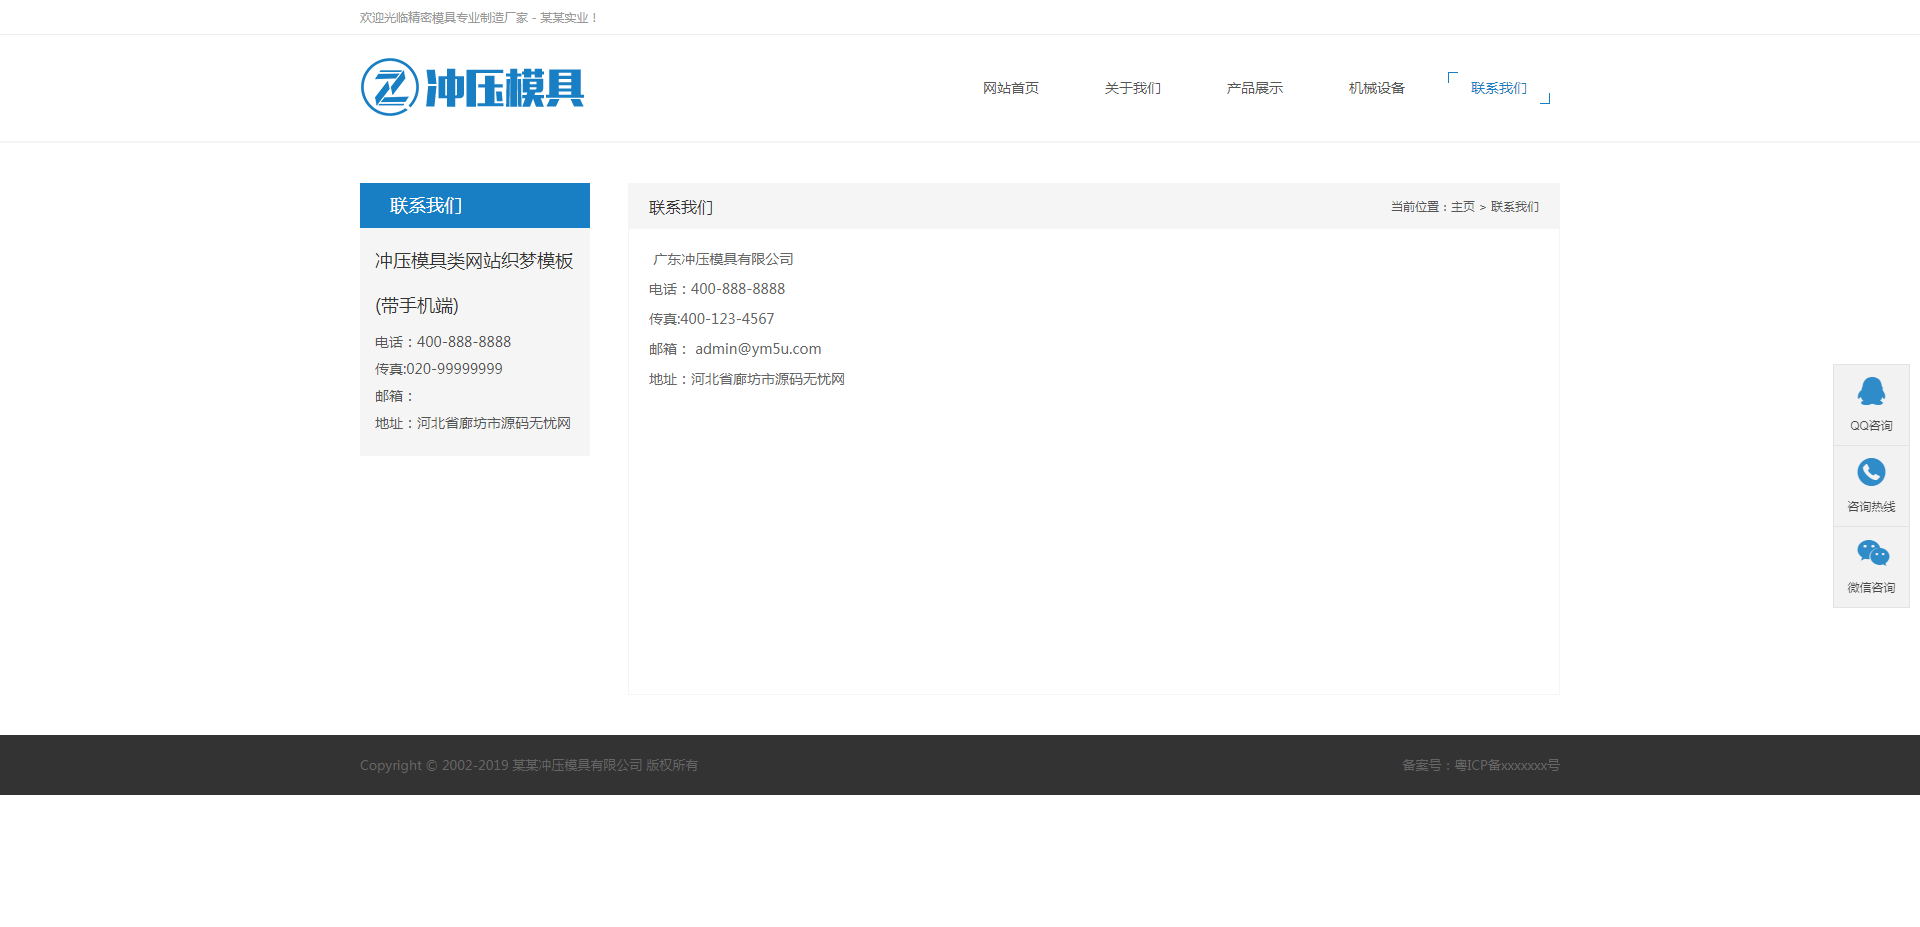Click the phone hotline icon
This screenshot has height=927, width=1920.
coord(1871,472)
